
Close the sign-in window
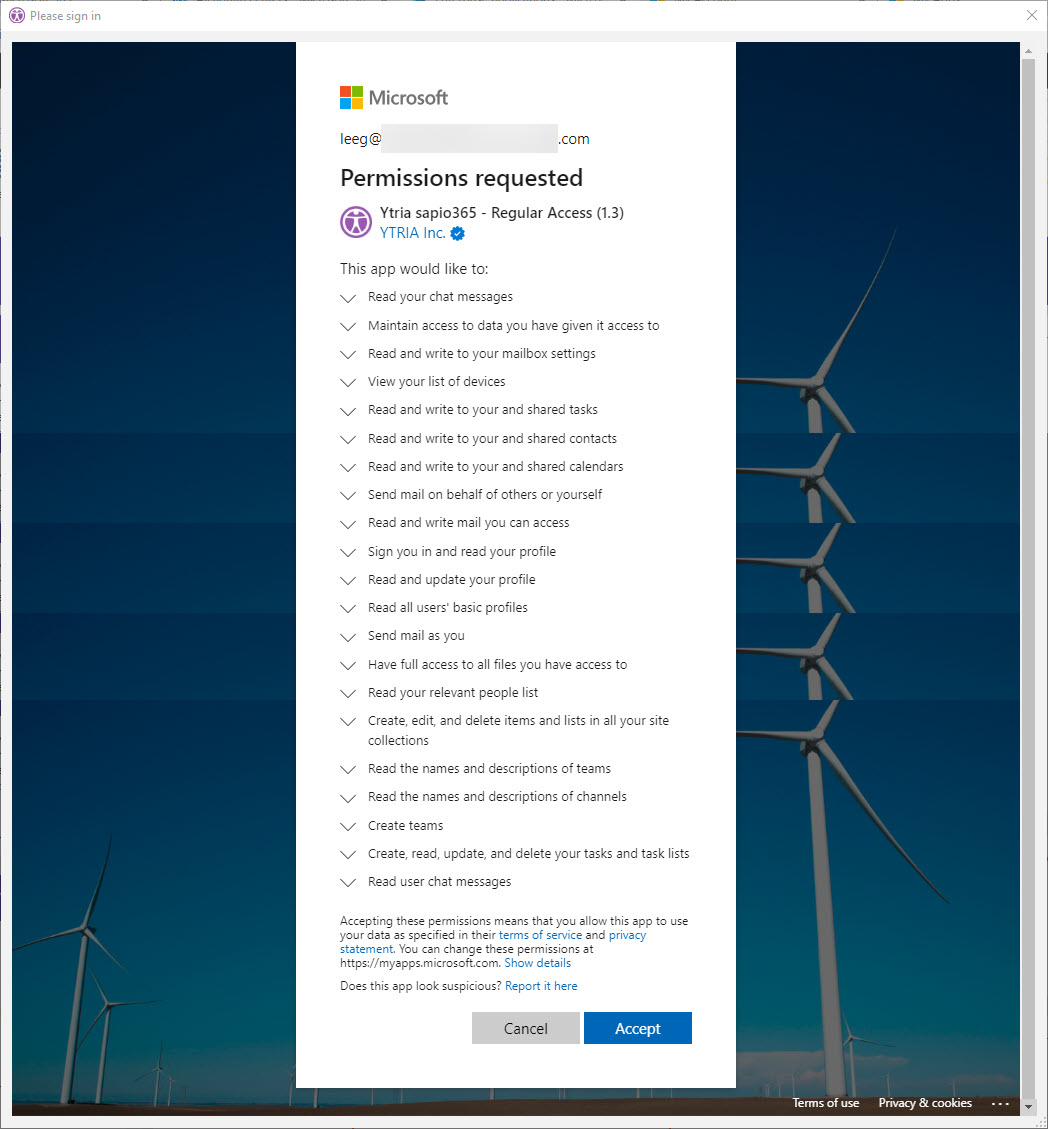tap(1032, 15)
